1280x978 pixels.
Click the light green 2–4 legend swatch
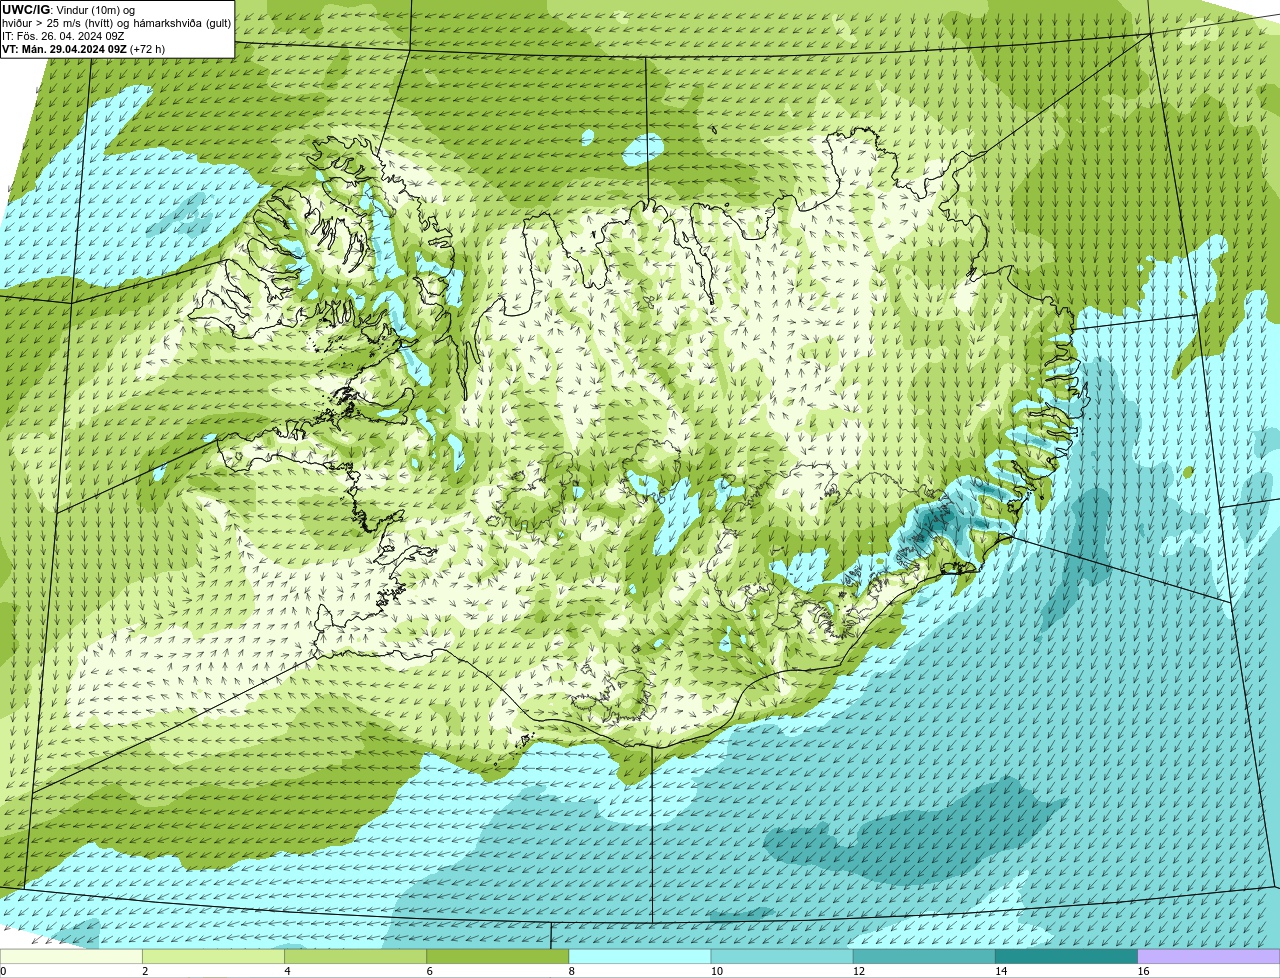point(214,957)
